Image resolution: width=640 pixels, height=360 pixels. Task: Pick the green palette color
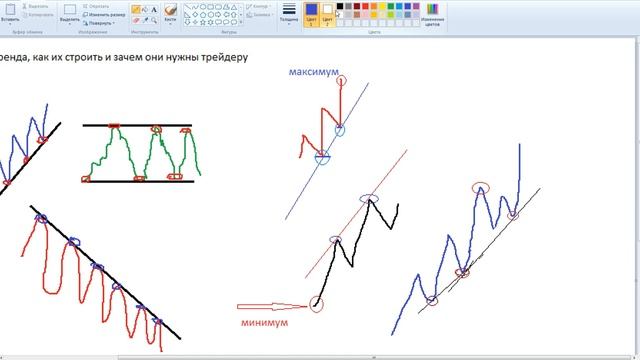point(391,6)
